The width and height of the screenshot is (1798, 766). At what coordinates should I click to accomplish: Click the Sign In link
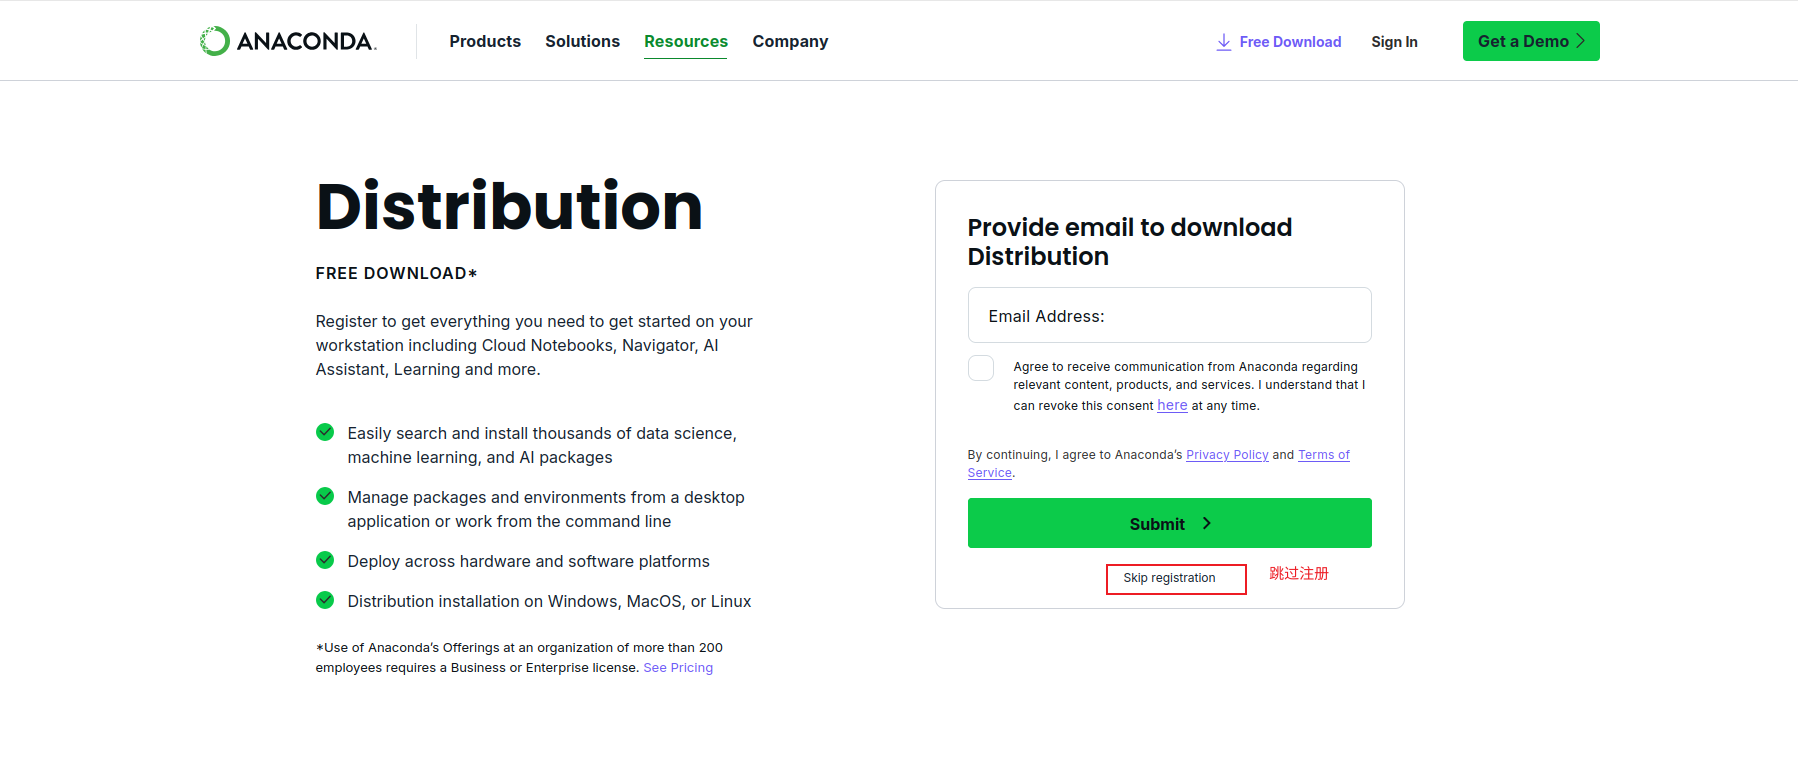(1394, 42)
